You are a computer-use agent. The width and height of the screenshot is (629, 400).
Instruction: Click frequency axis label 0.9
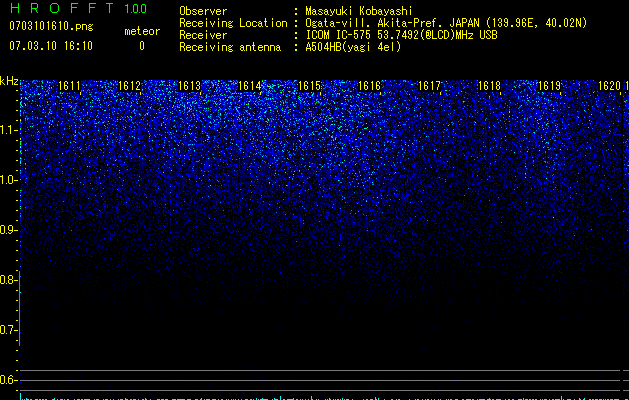(x=8, y=230)
